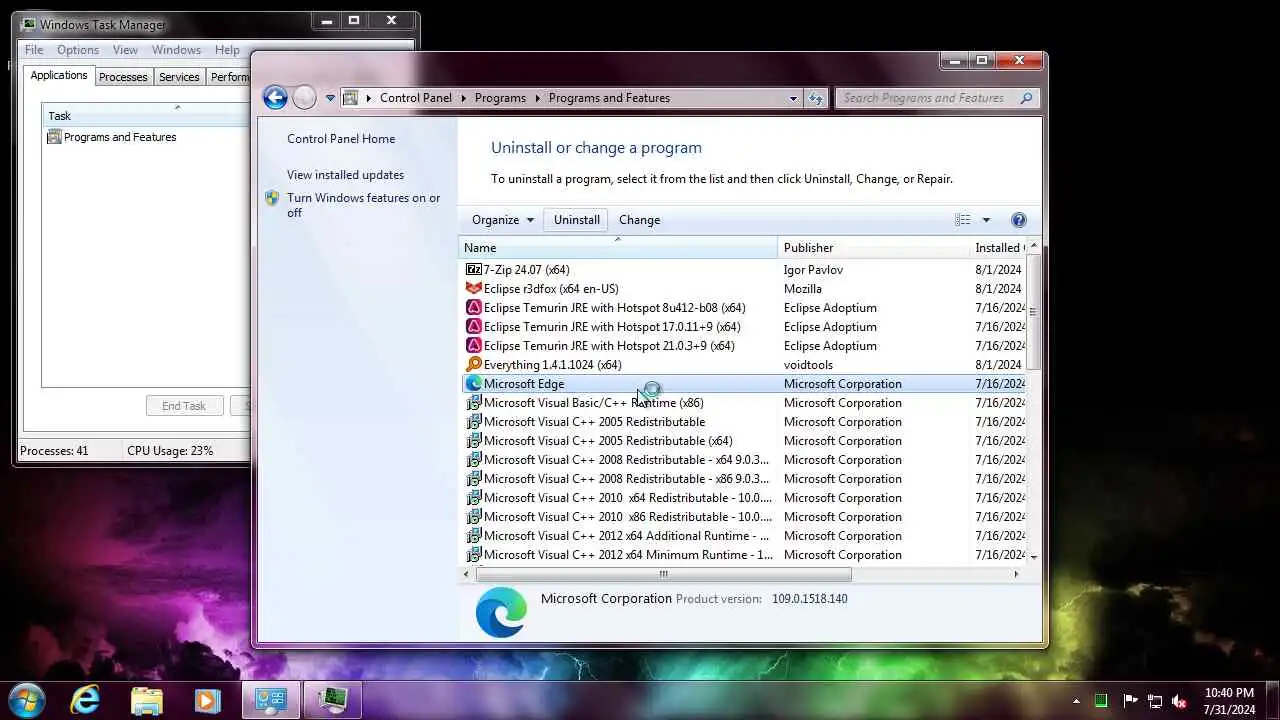Click the Change toolbar button
This screenshot has height=720, width=1280.
pyautogui.click(x=639, y=220)
